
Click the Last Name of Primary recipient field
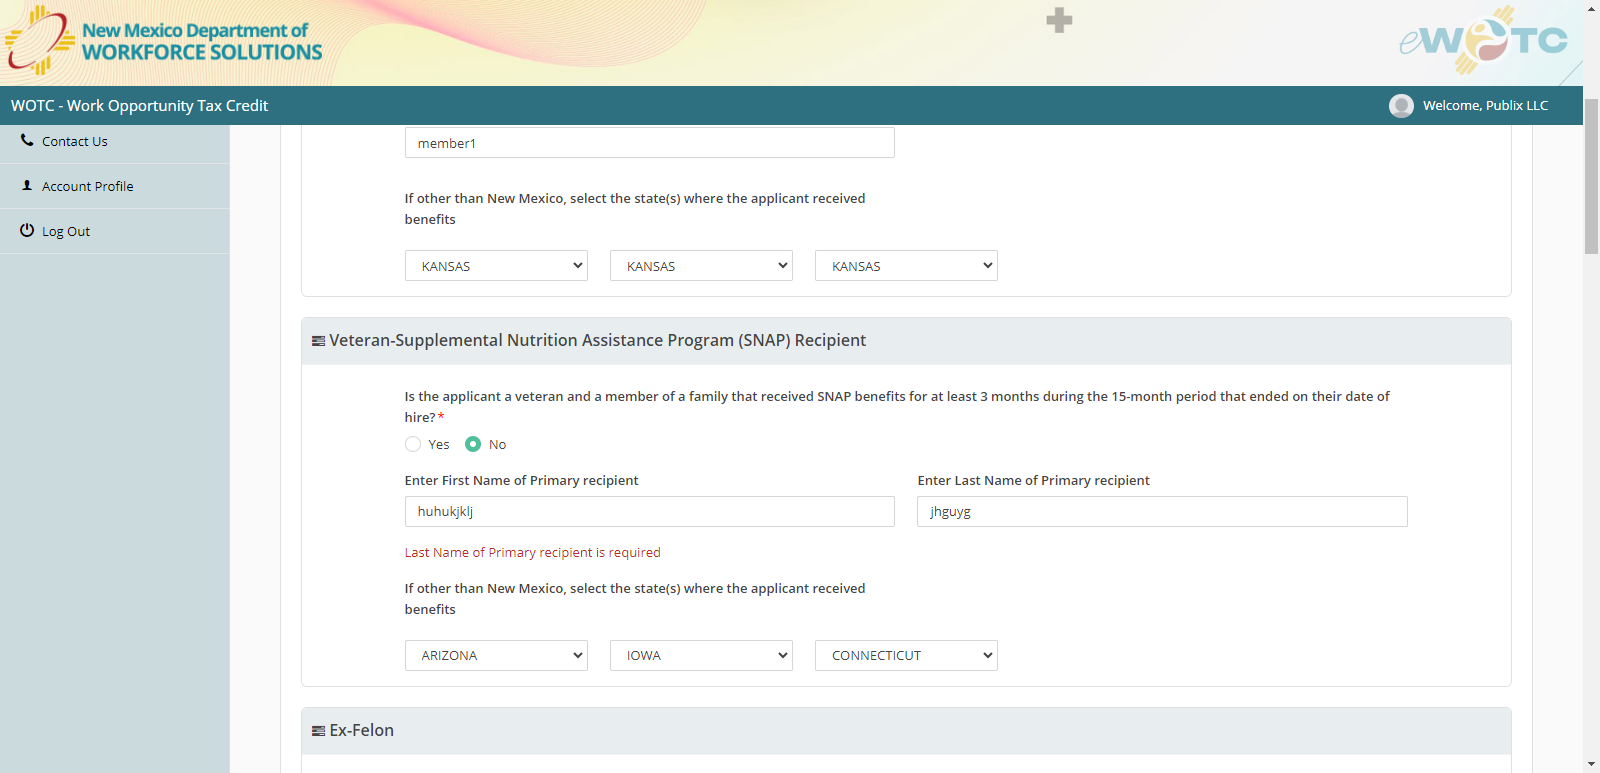pyautogui.click(x=1162, y=512)
